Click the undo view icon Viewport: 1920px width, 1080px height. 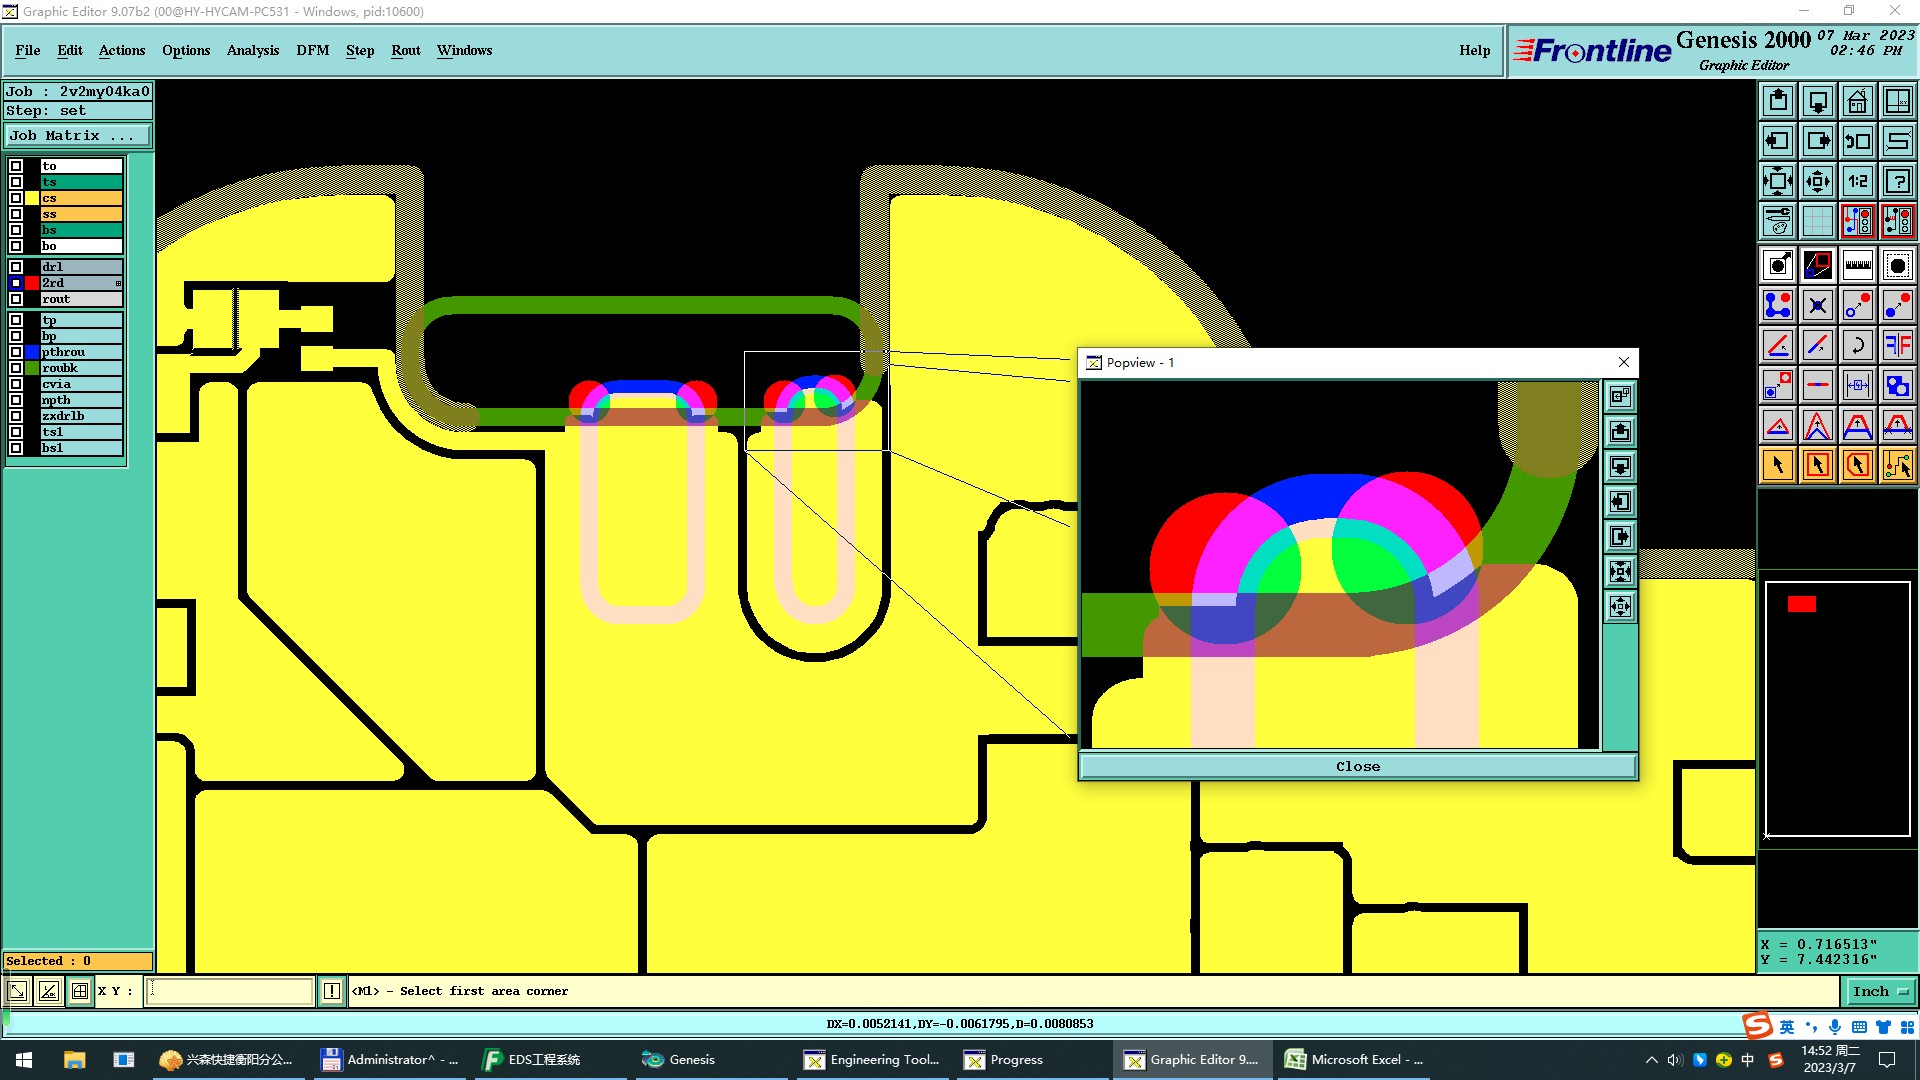pos(1857,141)
